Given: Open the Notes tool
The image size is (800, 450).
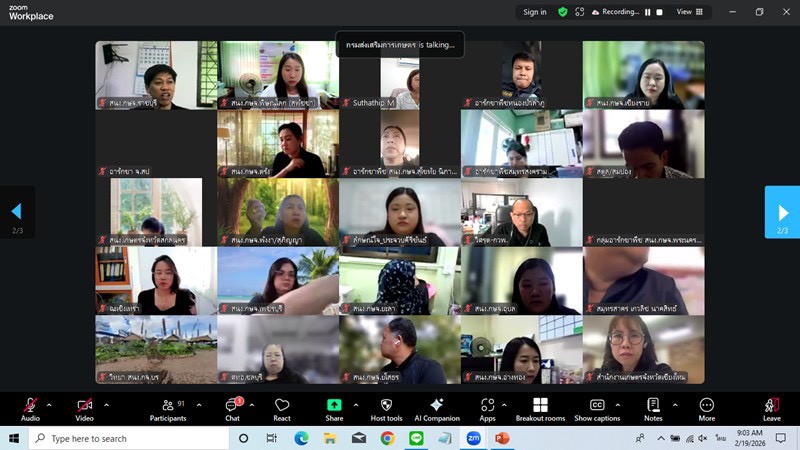Looking at the screenshot, I should (x=653, y=408).
